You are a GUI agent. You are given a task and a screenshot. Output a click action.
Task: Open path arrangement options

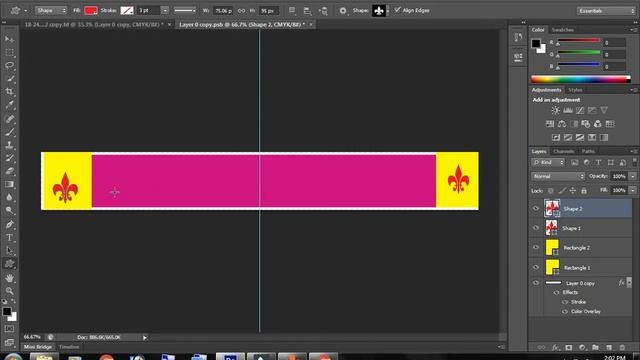pos(323,11)
